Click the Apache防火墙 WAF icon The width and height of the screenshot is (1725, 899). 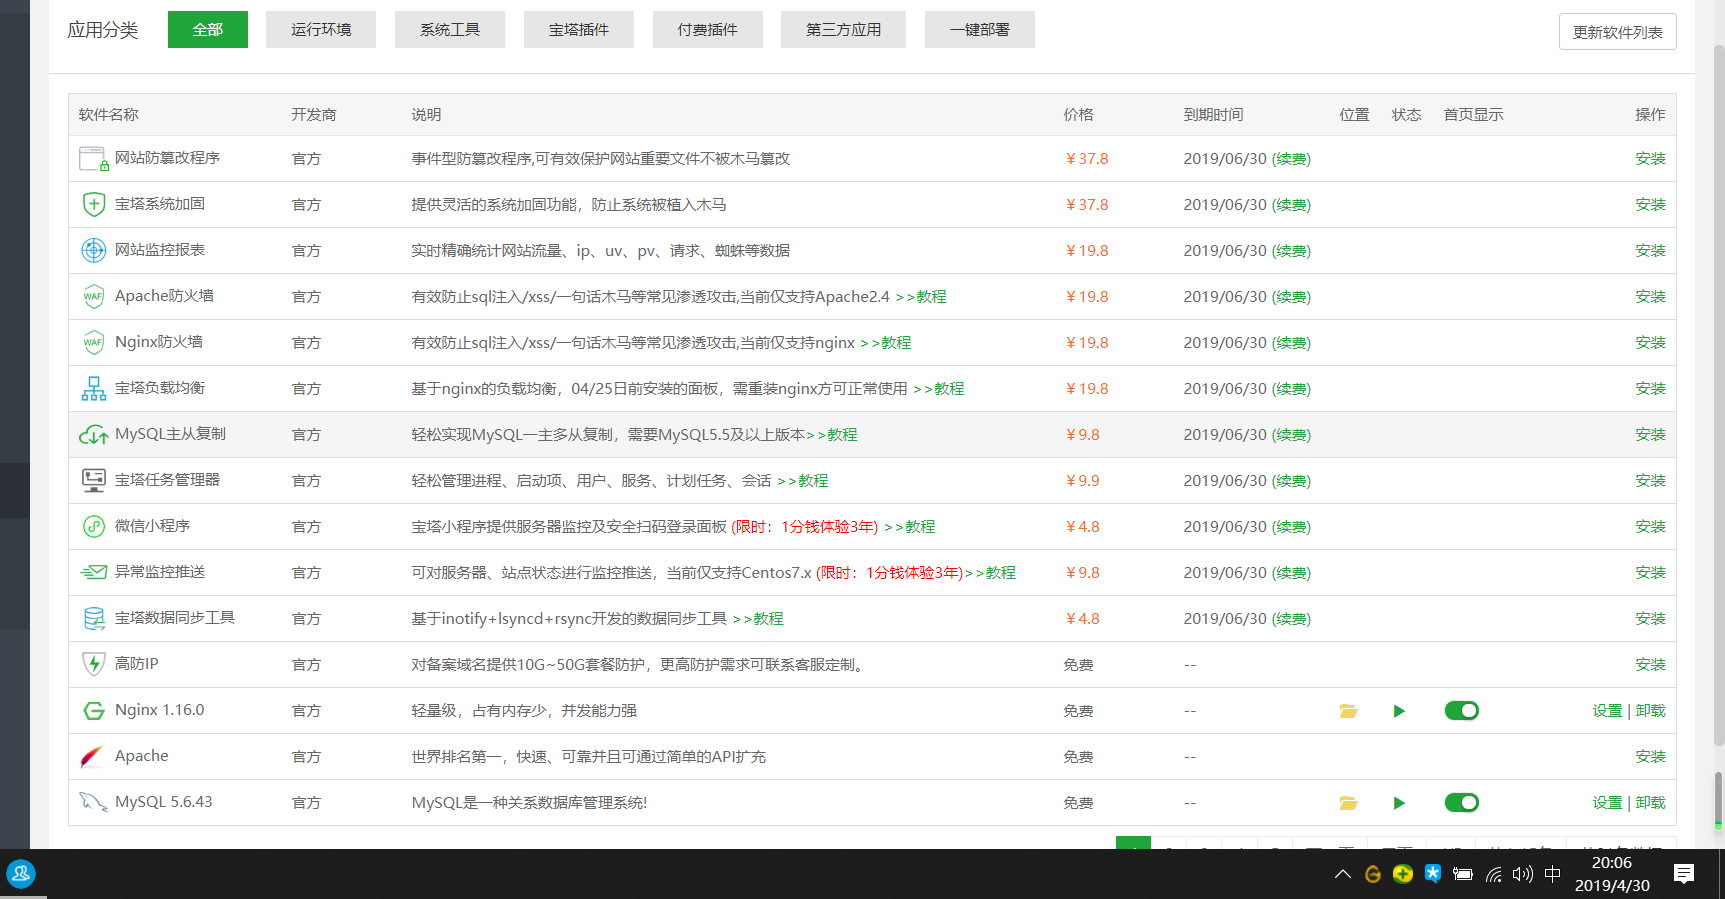(x=94, y=296)
